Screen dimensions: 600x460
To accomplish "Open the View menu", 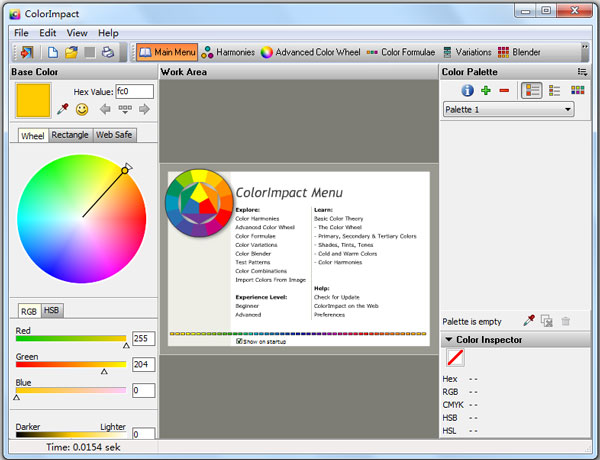I will click(x=79, y=33).
